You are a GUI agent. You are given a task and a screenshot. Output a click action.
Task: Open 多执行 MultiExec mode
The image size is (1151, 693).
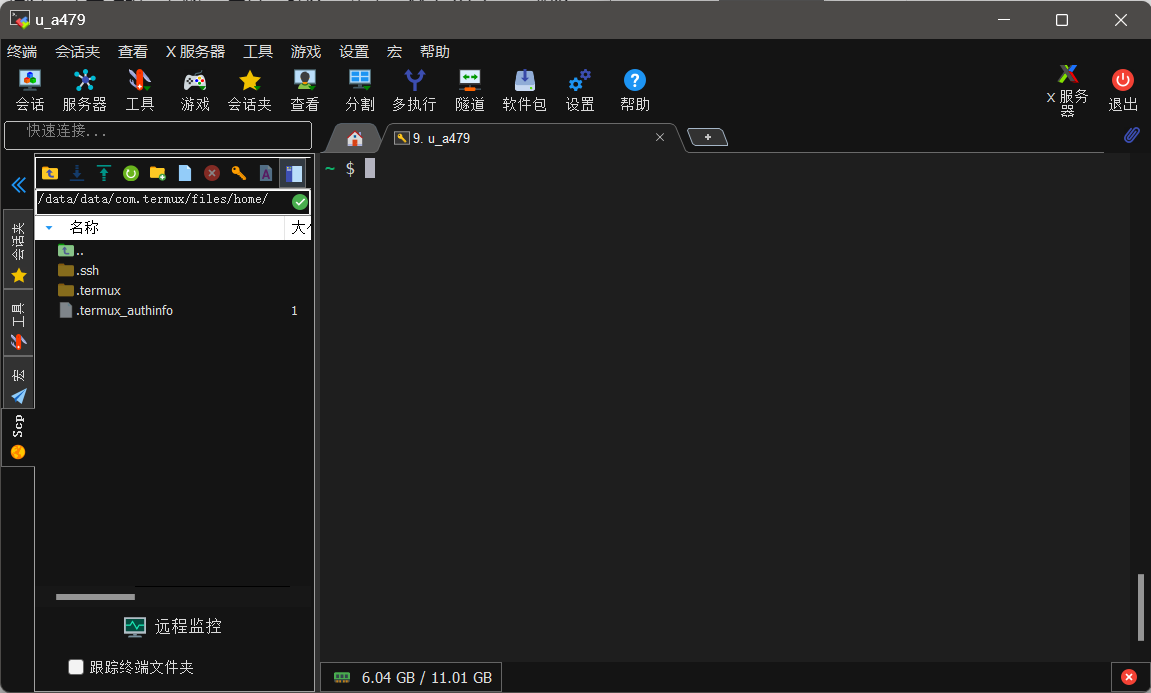[x=414, y=90]
